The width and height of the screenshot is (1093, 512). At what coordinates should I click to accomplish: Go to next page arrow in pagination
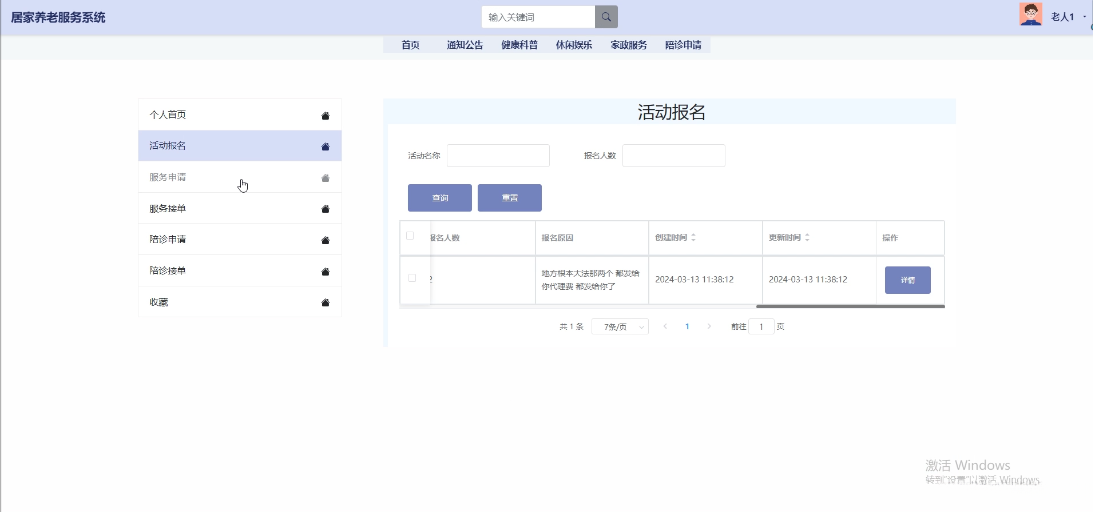tap(709, 326)
